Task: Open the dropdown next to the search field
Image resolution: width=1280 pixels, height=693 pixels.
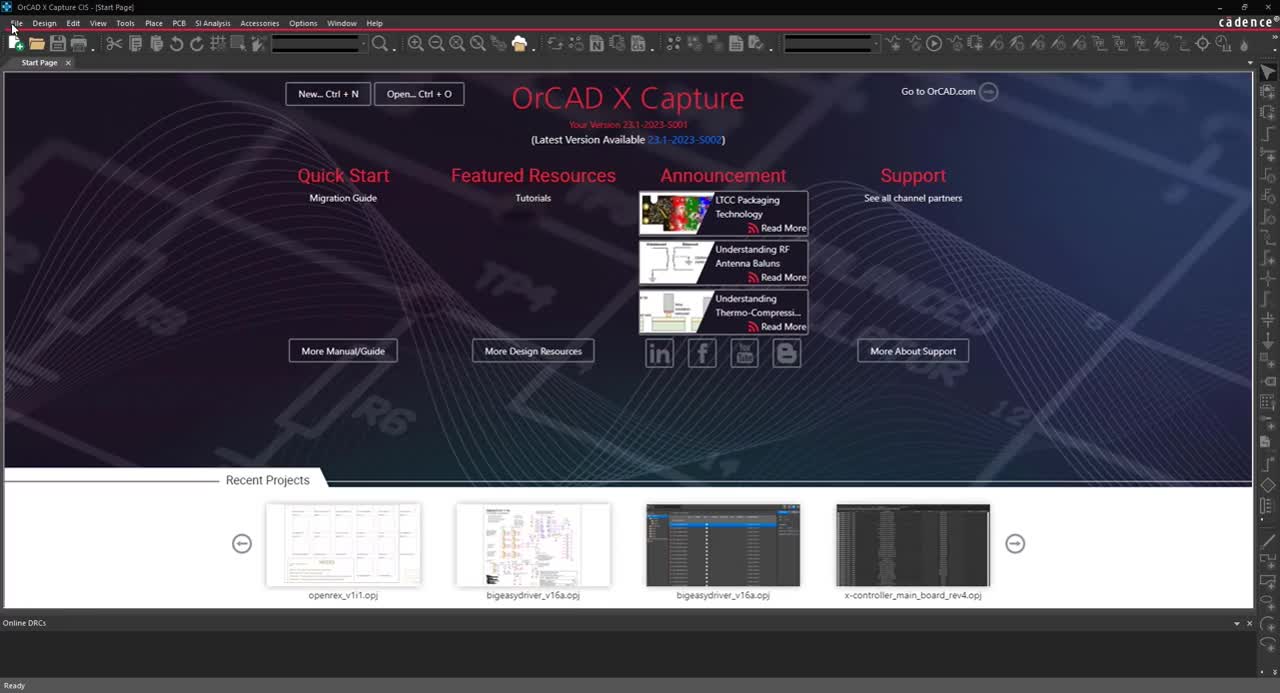Action: tap(364, 44)
